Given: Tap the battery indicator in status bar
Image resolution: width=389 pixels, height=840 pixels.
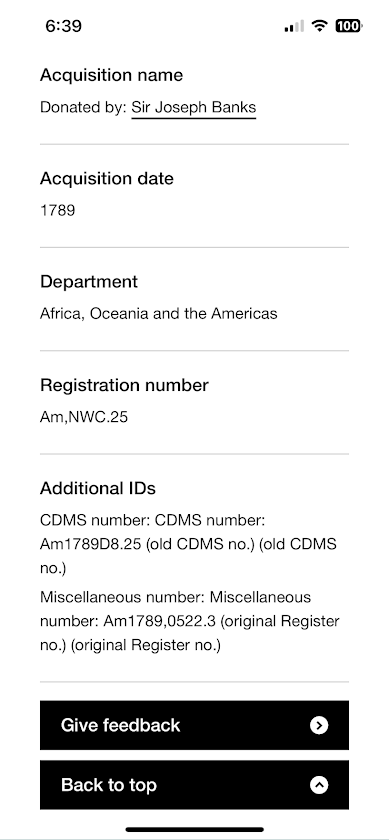Looking at the screenshot, I should [349, 26].
